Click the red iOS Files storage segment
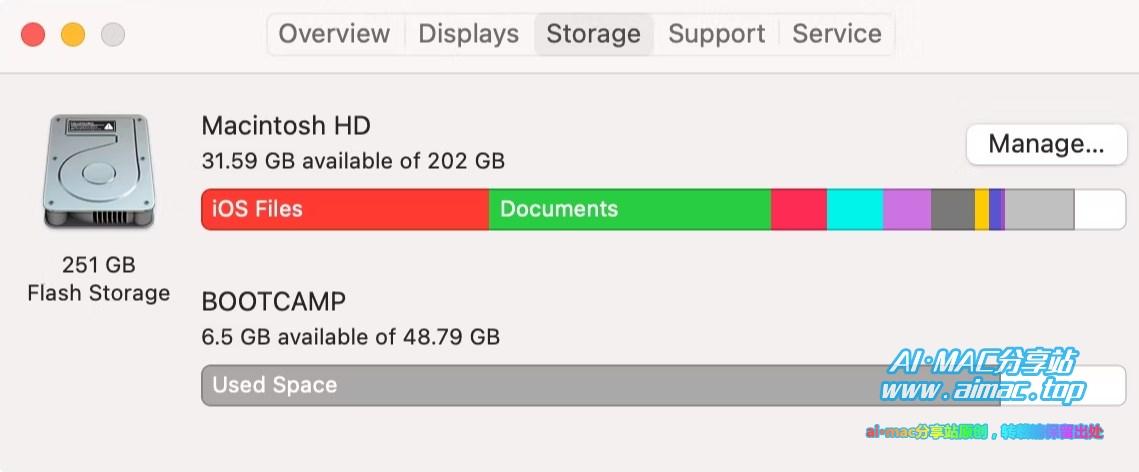 (345, 209)
